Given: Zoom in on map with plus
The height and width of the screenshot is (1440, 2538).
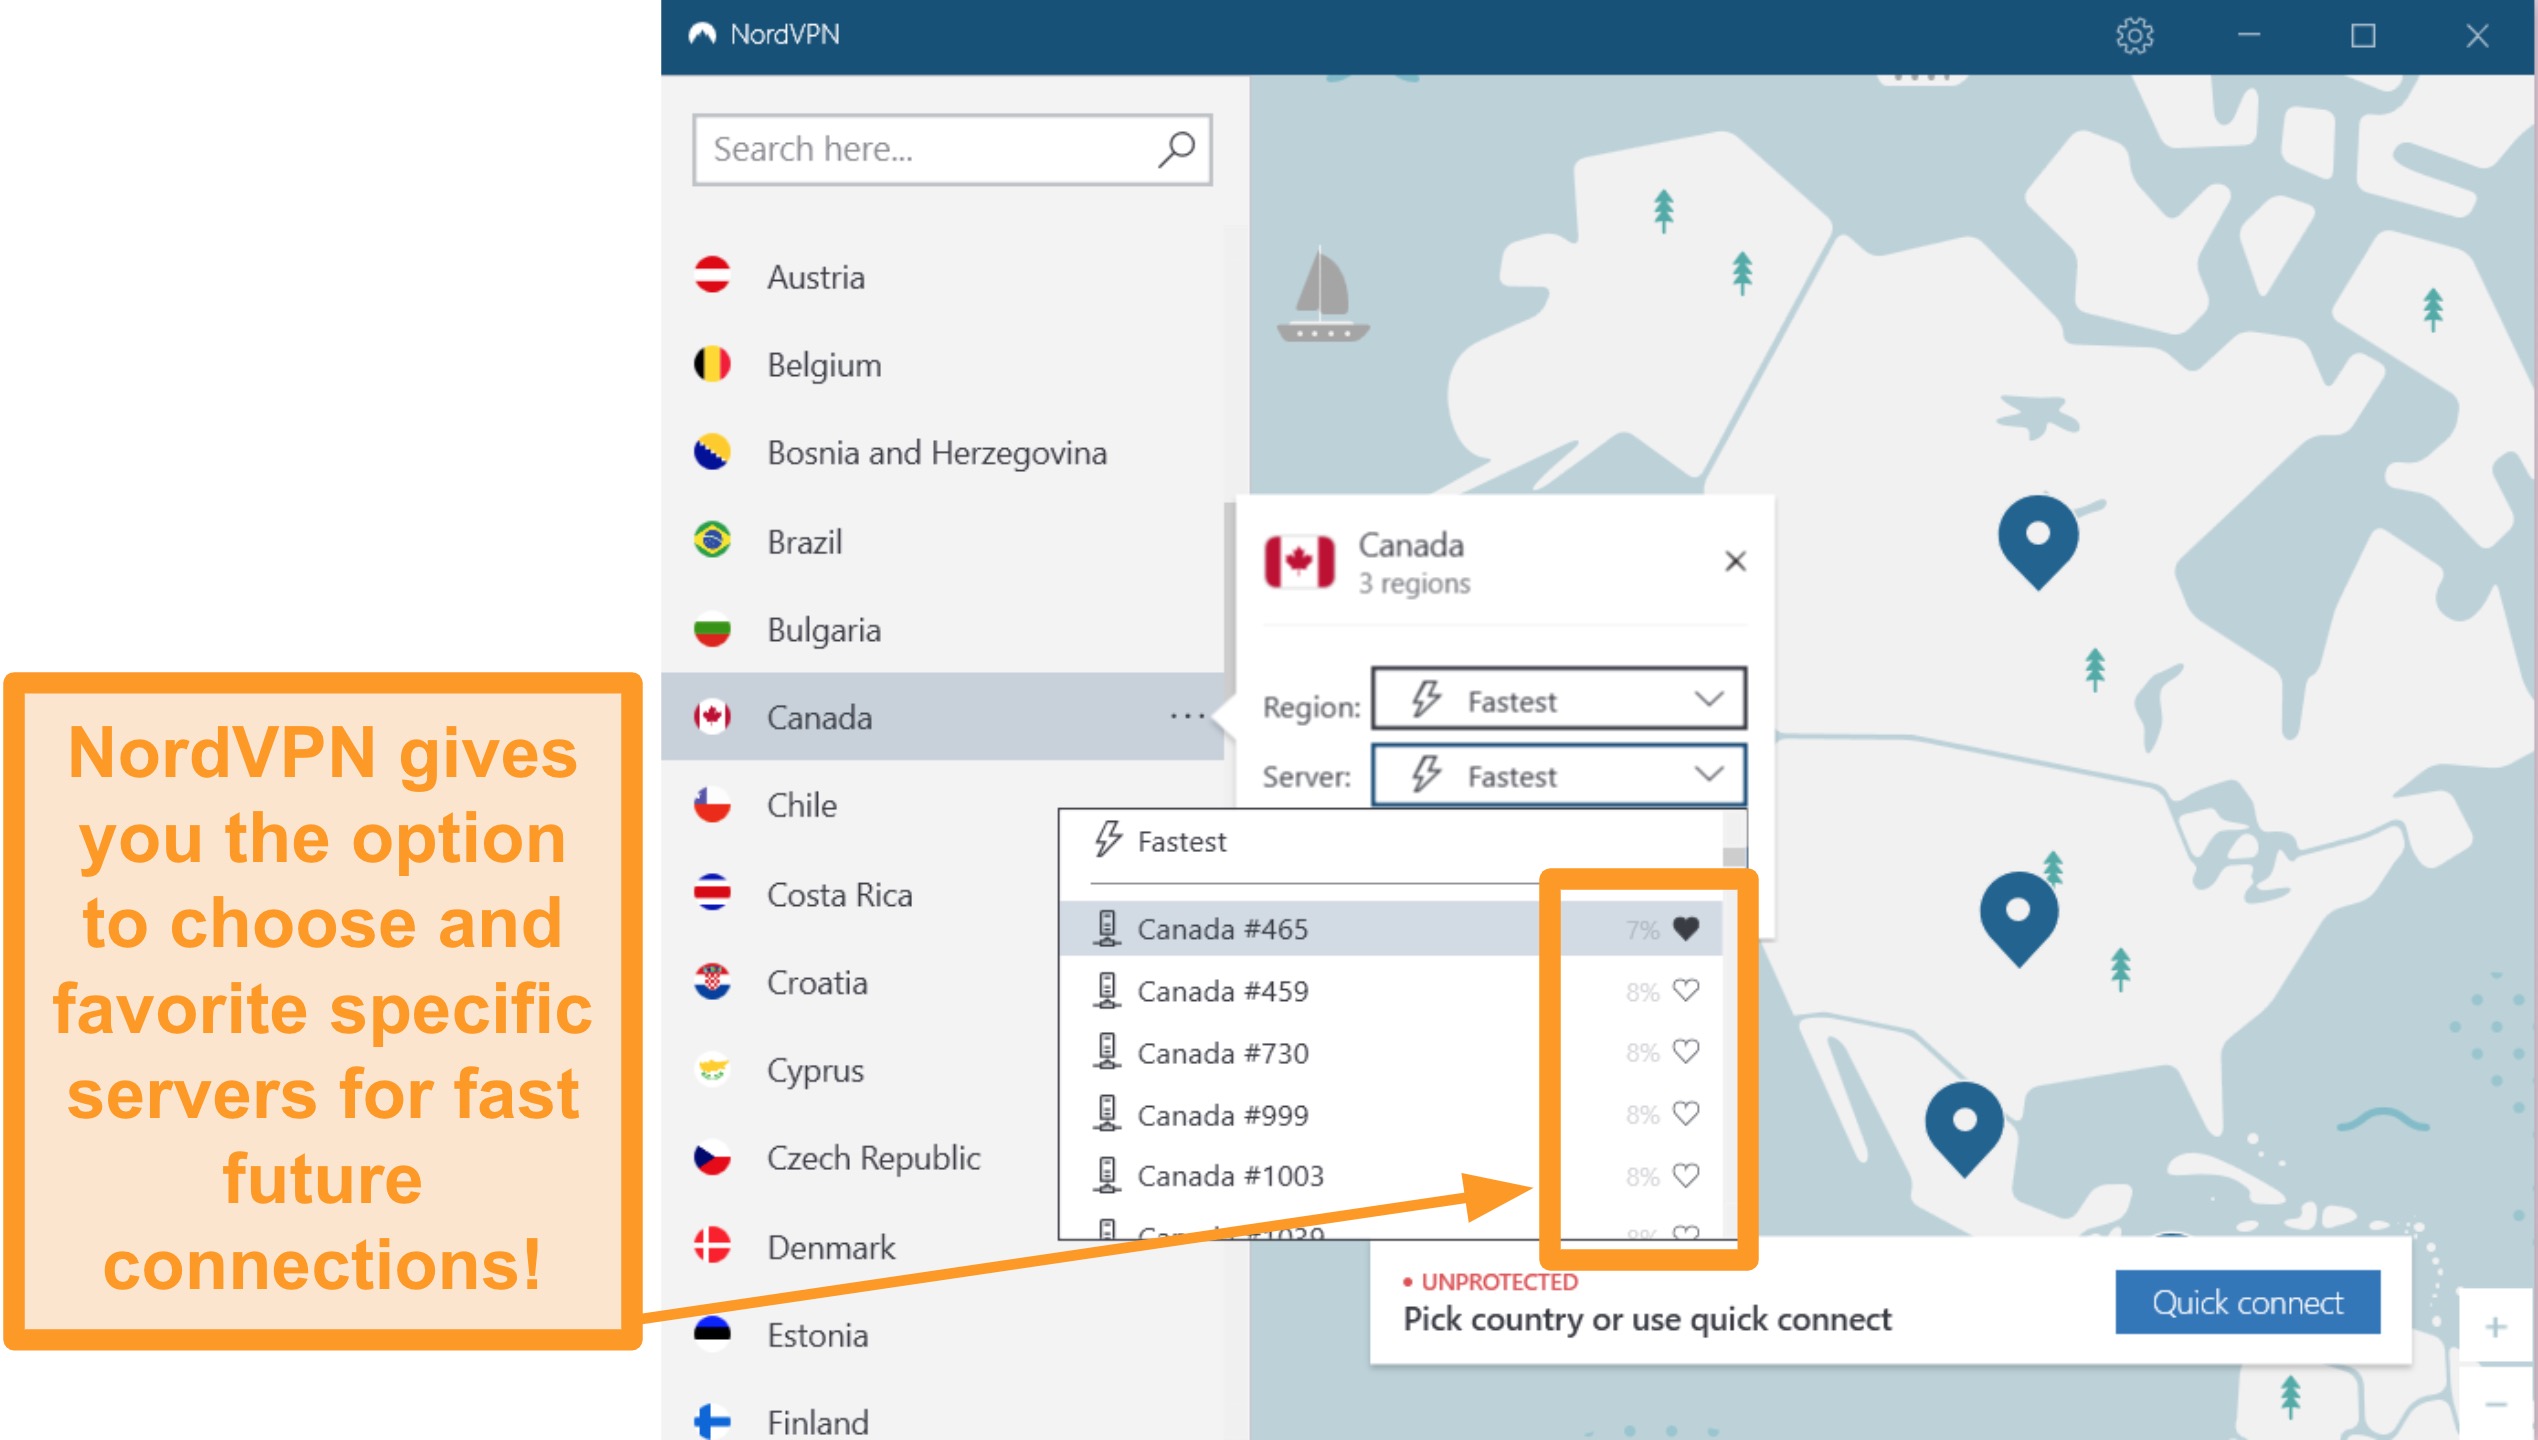Looking at the screenshot, I should click(x=2496, y=1327).
